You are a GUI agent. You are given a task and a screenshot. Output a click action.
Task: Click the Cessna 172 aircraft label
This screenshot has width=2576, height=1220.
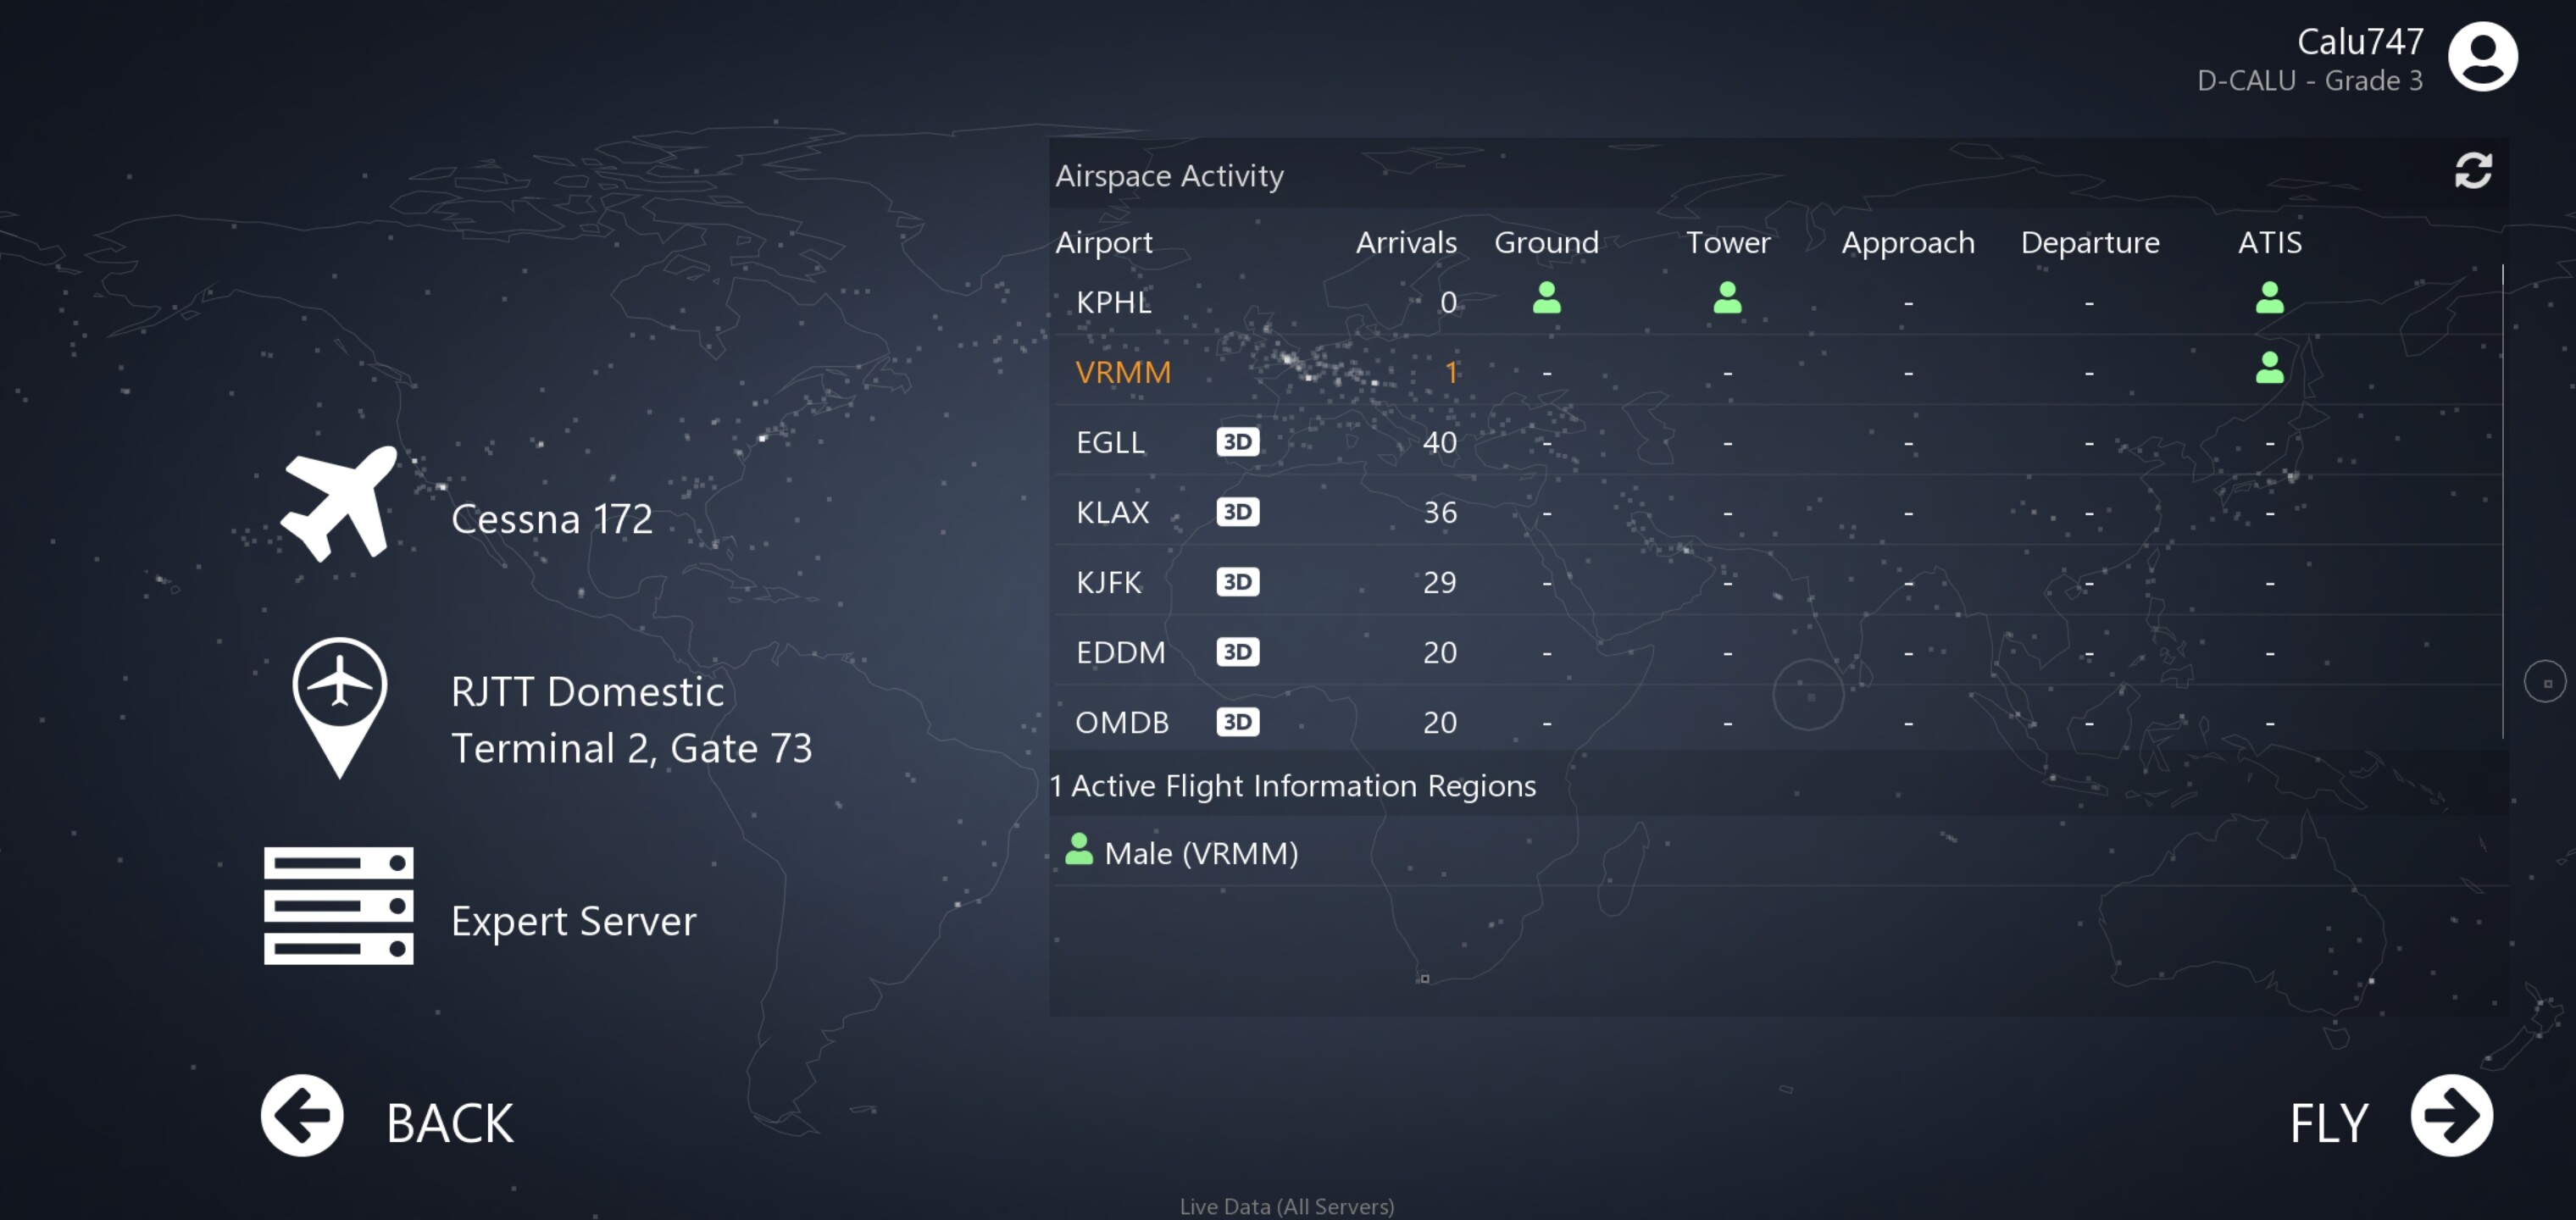[x=551, y=519]
